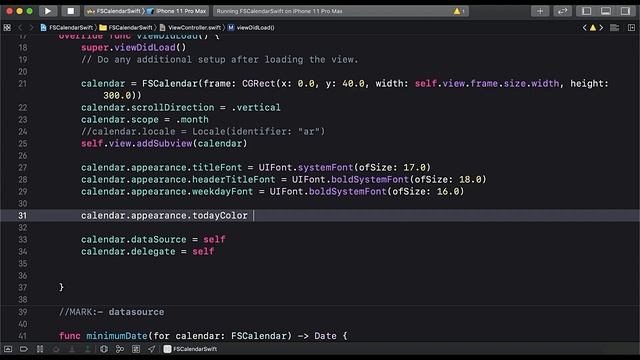Image resolution: width=640 pixels, height=360 pixels.
Task: Click the Run (play) button
Action: click(48, 11)
